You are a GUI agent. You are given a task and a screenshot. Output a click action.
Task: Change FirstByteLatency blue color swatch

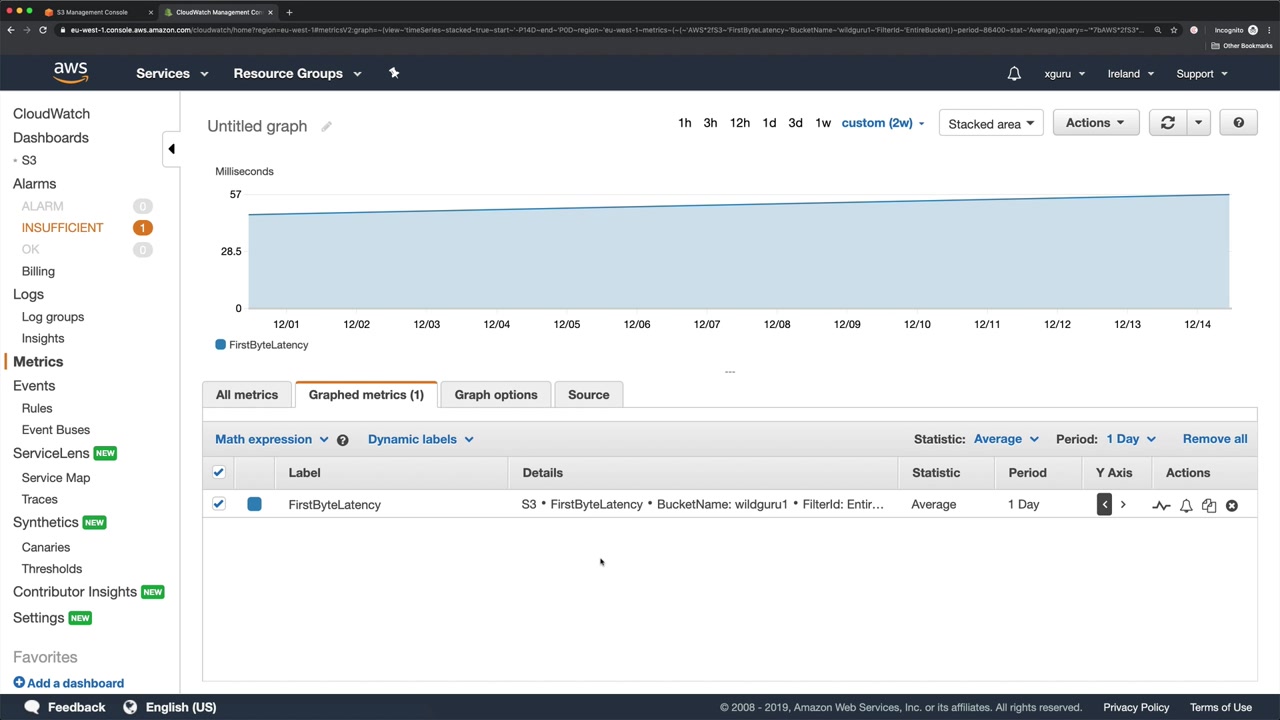tap(254, 504)
